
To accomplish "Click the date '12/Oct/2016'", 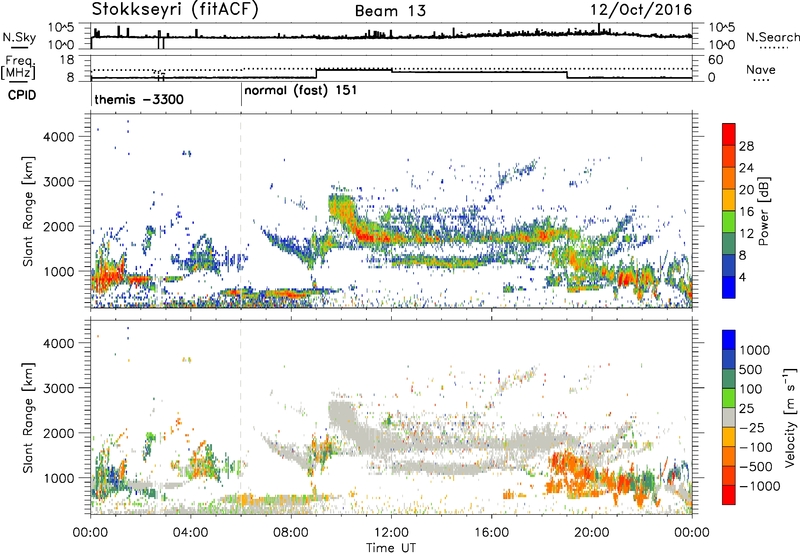I will (641, 10).
